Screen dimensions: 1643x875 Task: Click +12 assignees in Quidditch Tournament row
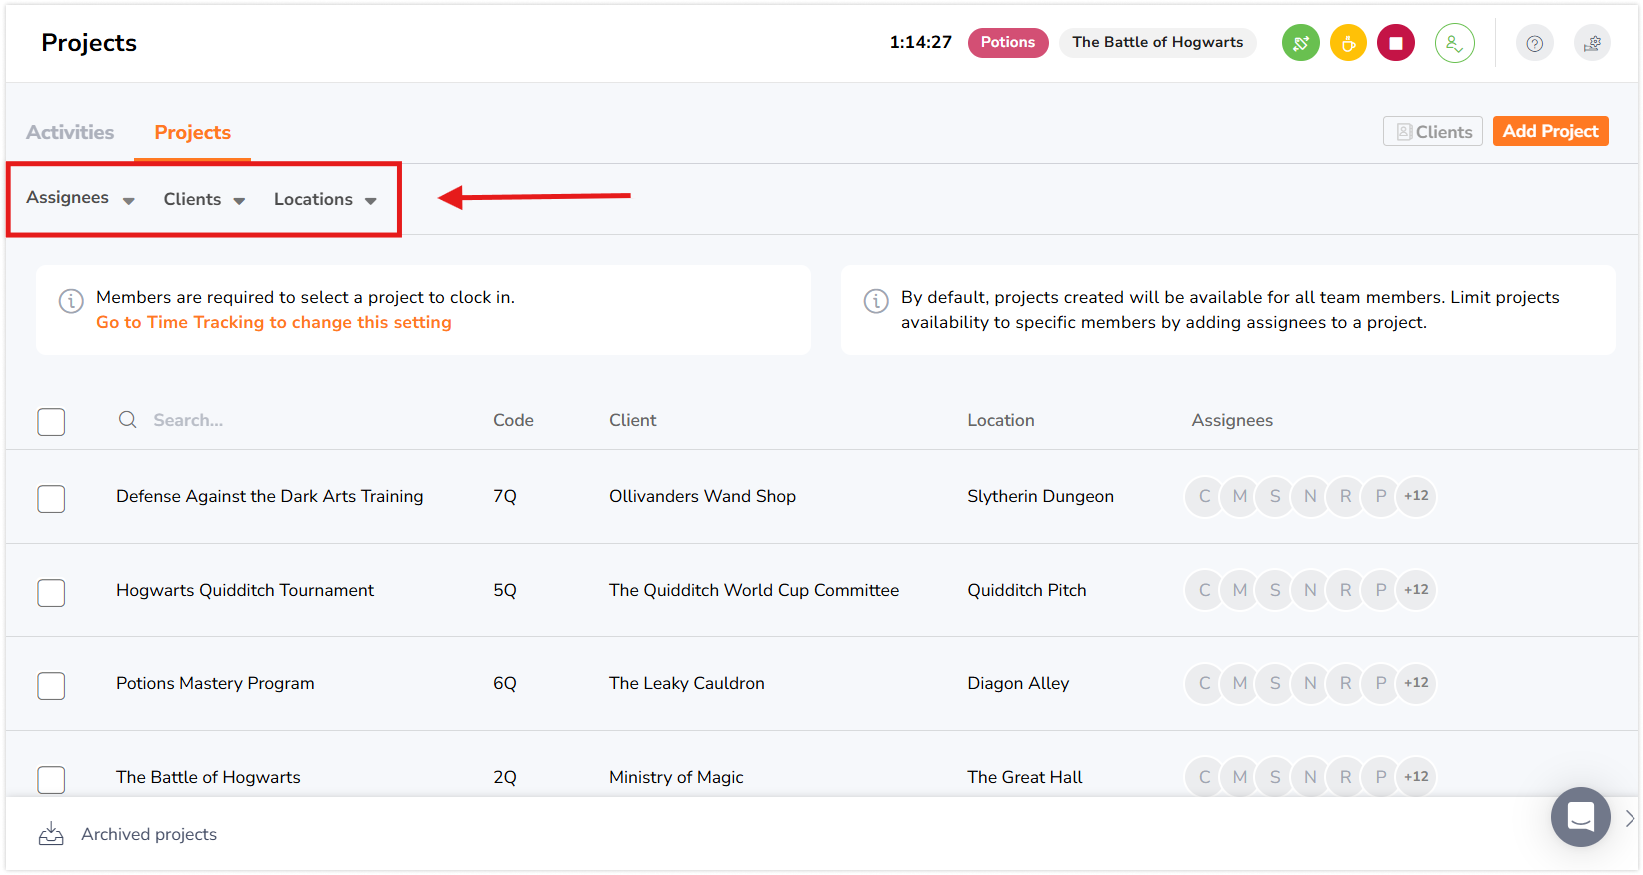click(1416, 590)
